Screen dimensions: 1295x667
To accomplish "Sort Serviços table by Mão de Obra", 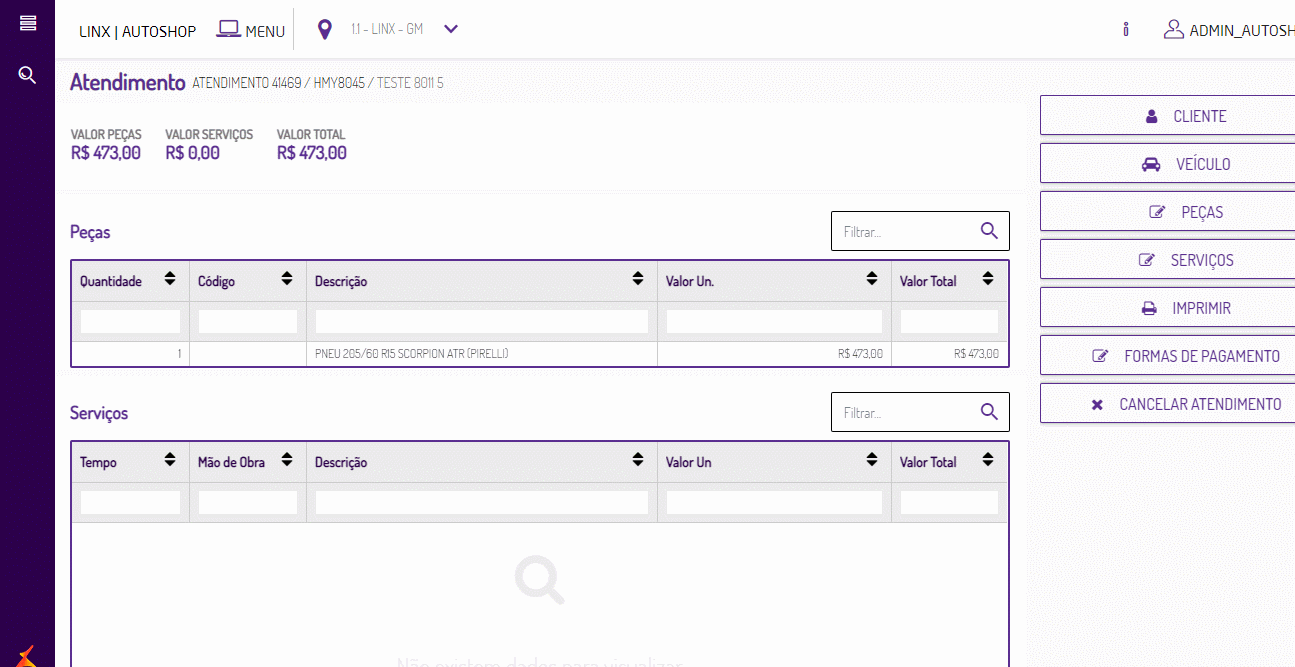I will pyautogui.click(x=287, y=460).
